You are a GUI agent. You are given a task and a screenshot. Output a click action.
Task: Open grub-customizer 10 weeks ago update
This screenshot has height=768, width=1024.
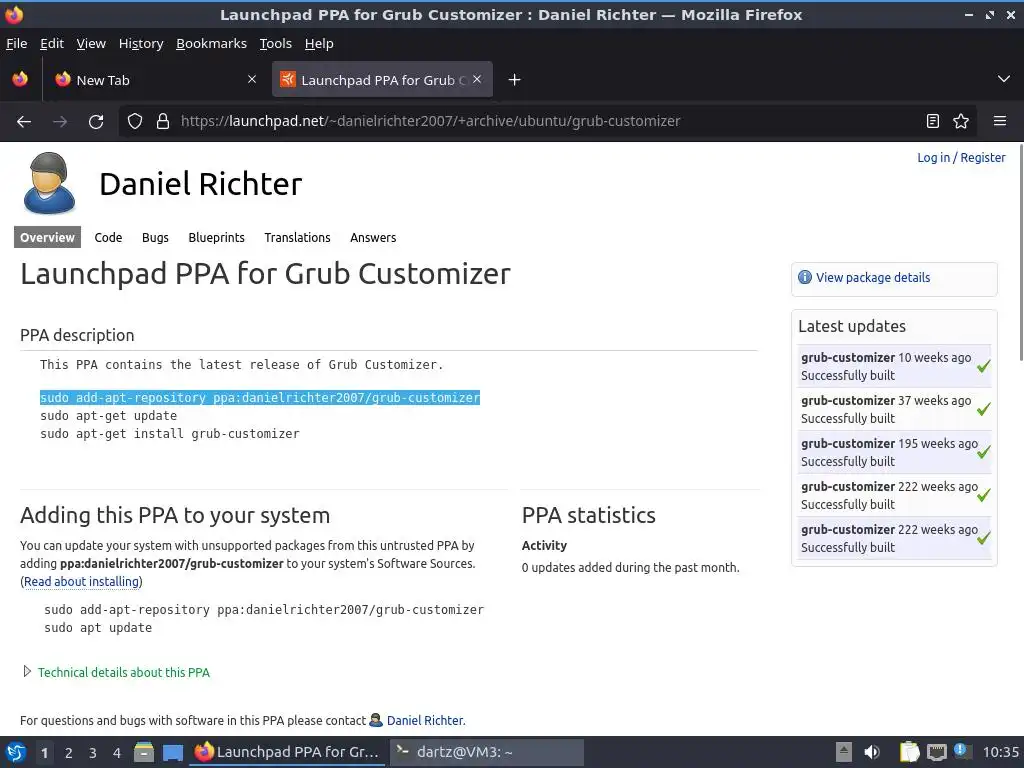pyautogui.click(x=895, y=366)
